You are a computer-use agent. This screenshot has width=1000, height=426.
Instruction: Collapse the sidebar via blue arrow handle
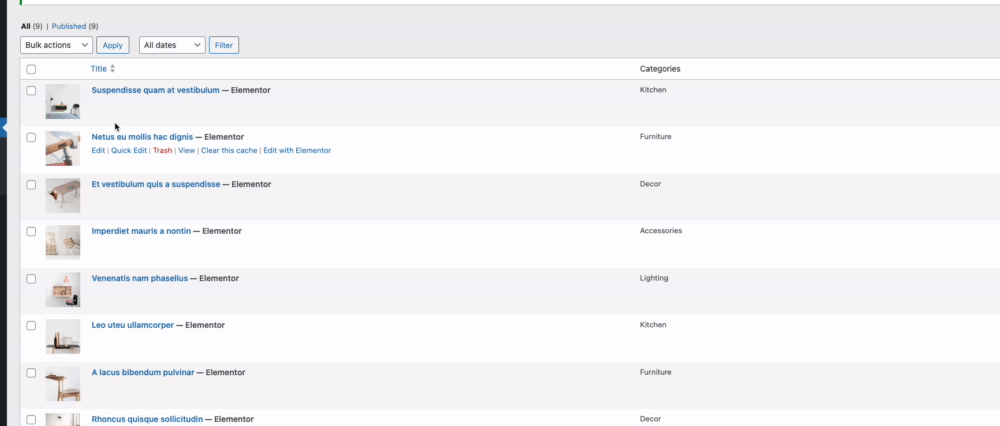point(3,128)
